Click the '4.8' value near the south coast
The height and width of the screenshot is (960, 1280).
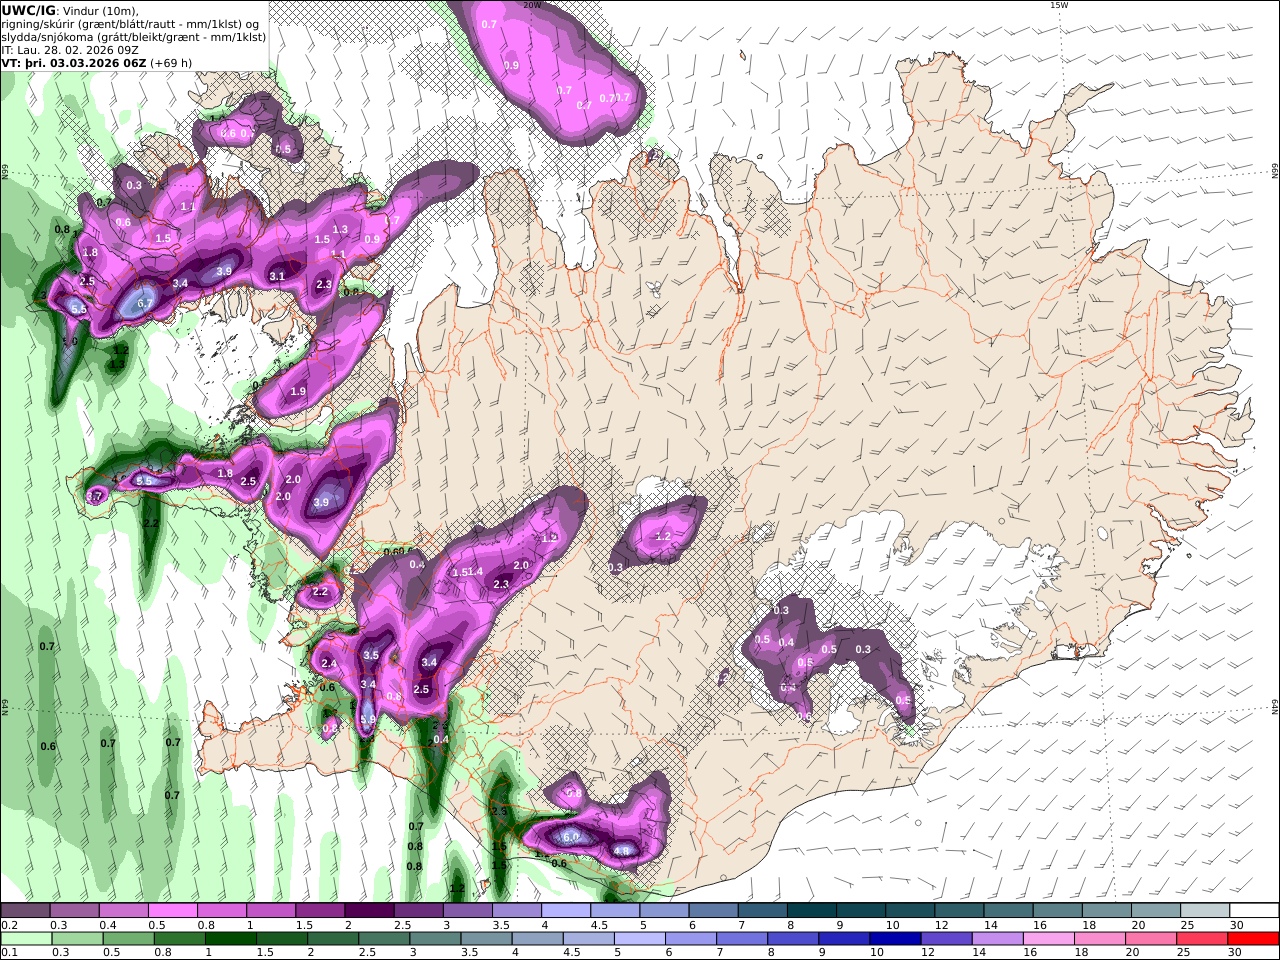pyautogui.click(x=622, y=852)
